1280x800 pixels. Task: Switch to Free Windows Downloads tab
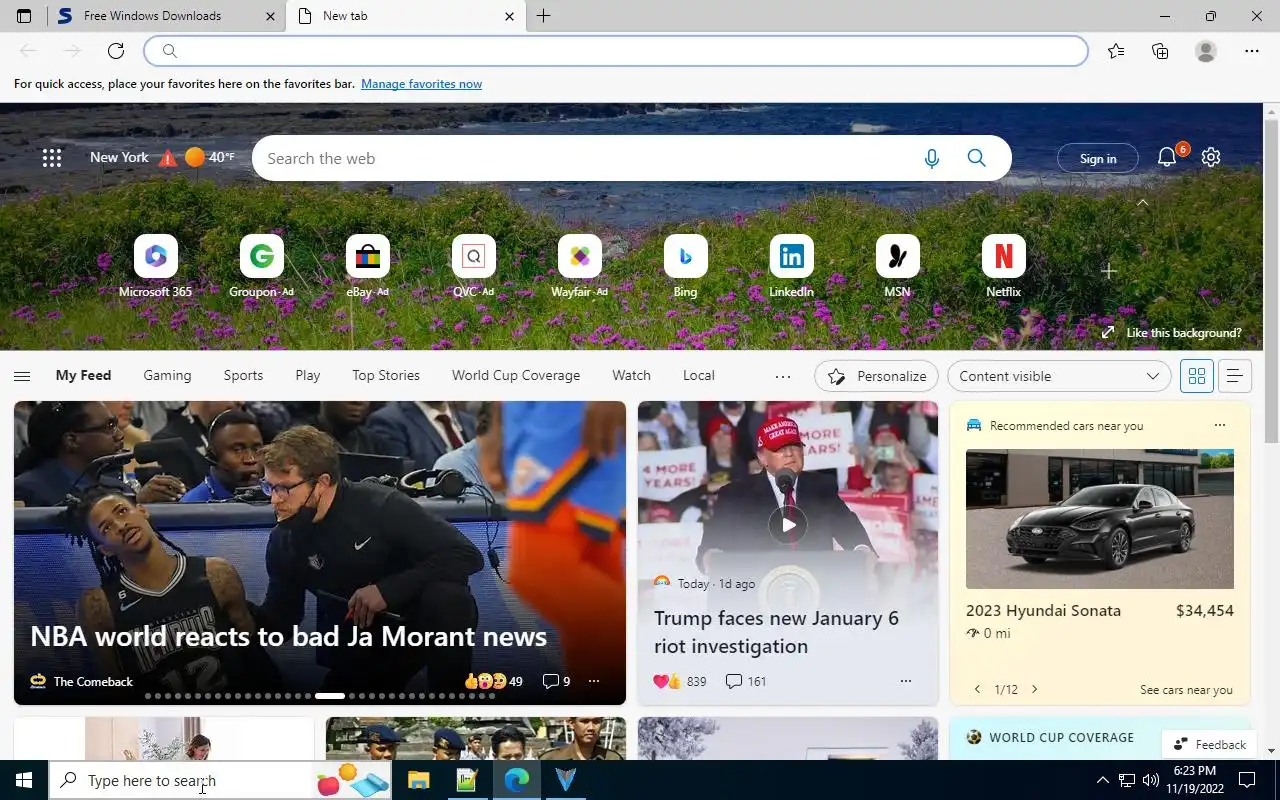coord(166,16)
